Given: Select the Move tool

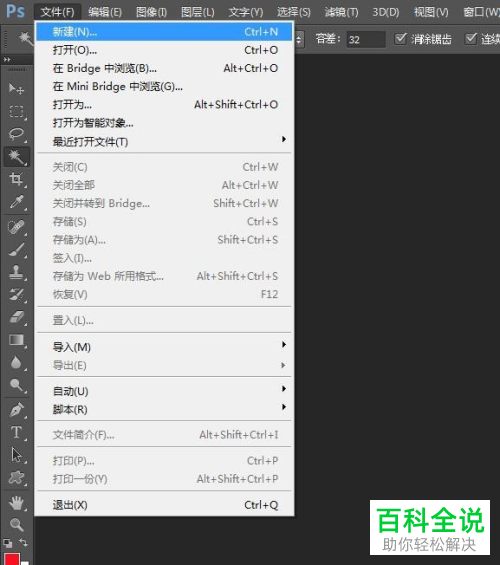Looking at the screenshot, I should (x=16, y=88).
